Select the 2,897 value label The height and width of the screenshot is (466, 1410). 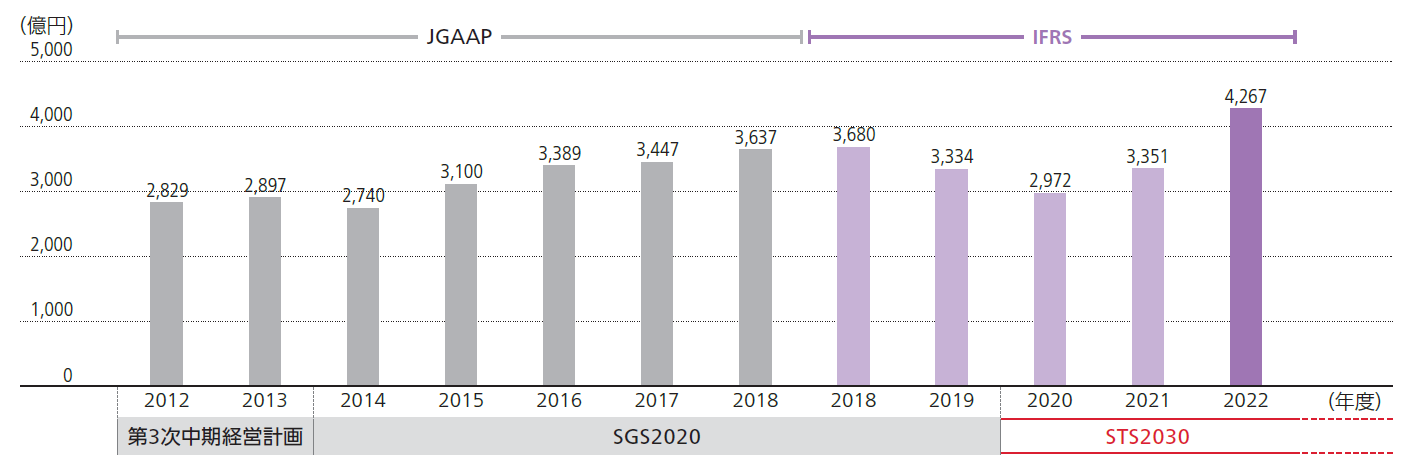(x=265, y=185)
